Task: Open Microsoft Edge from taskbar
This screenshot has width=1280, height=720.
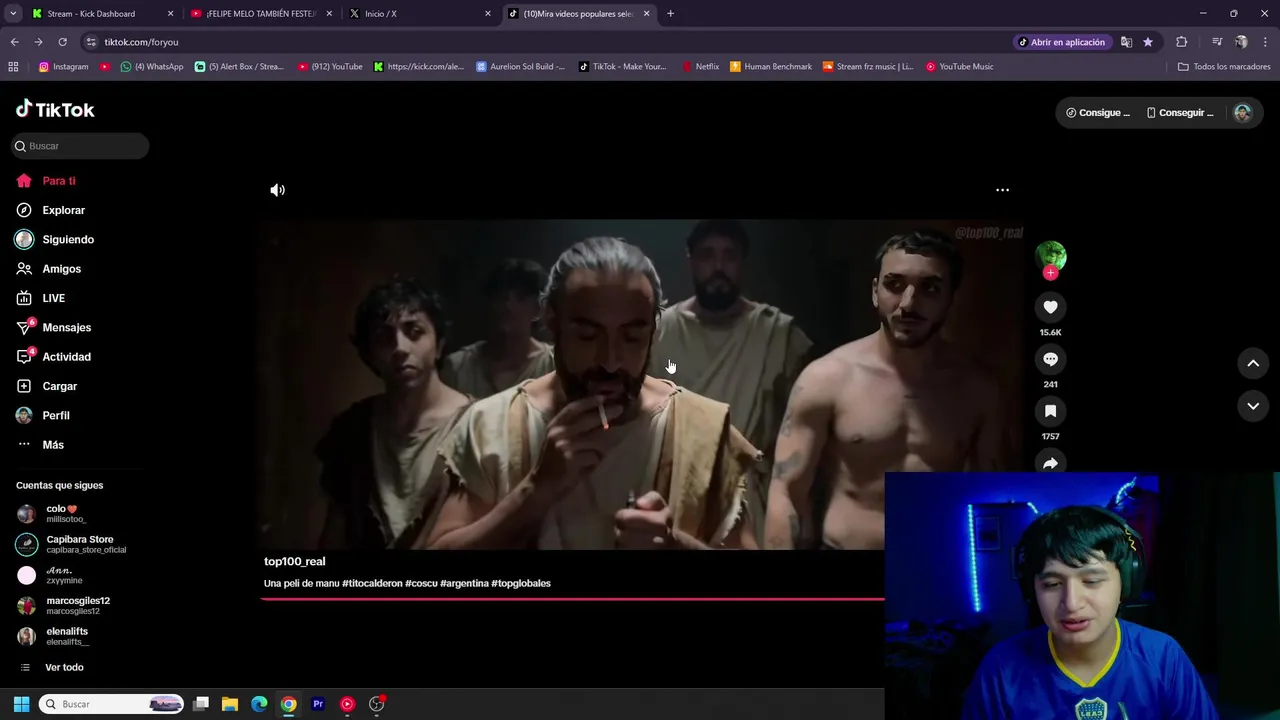Action: pyautogui.click(x=259, y=704)
